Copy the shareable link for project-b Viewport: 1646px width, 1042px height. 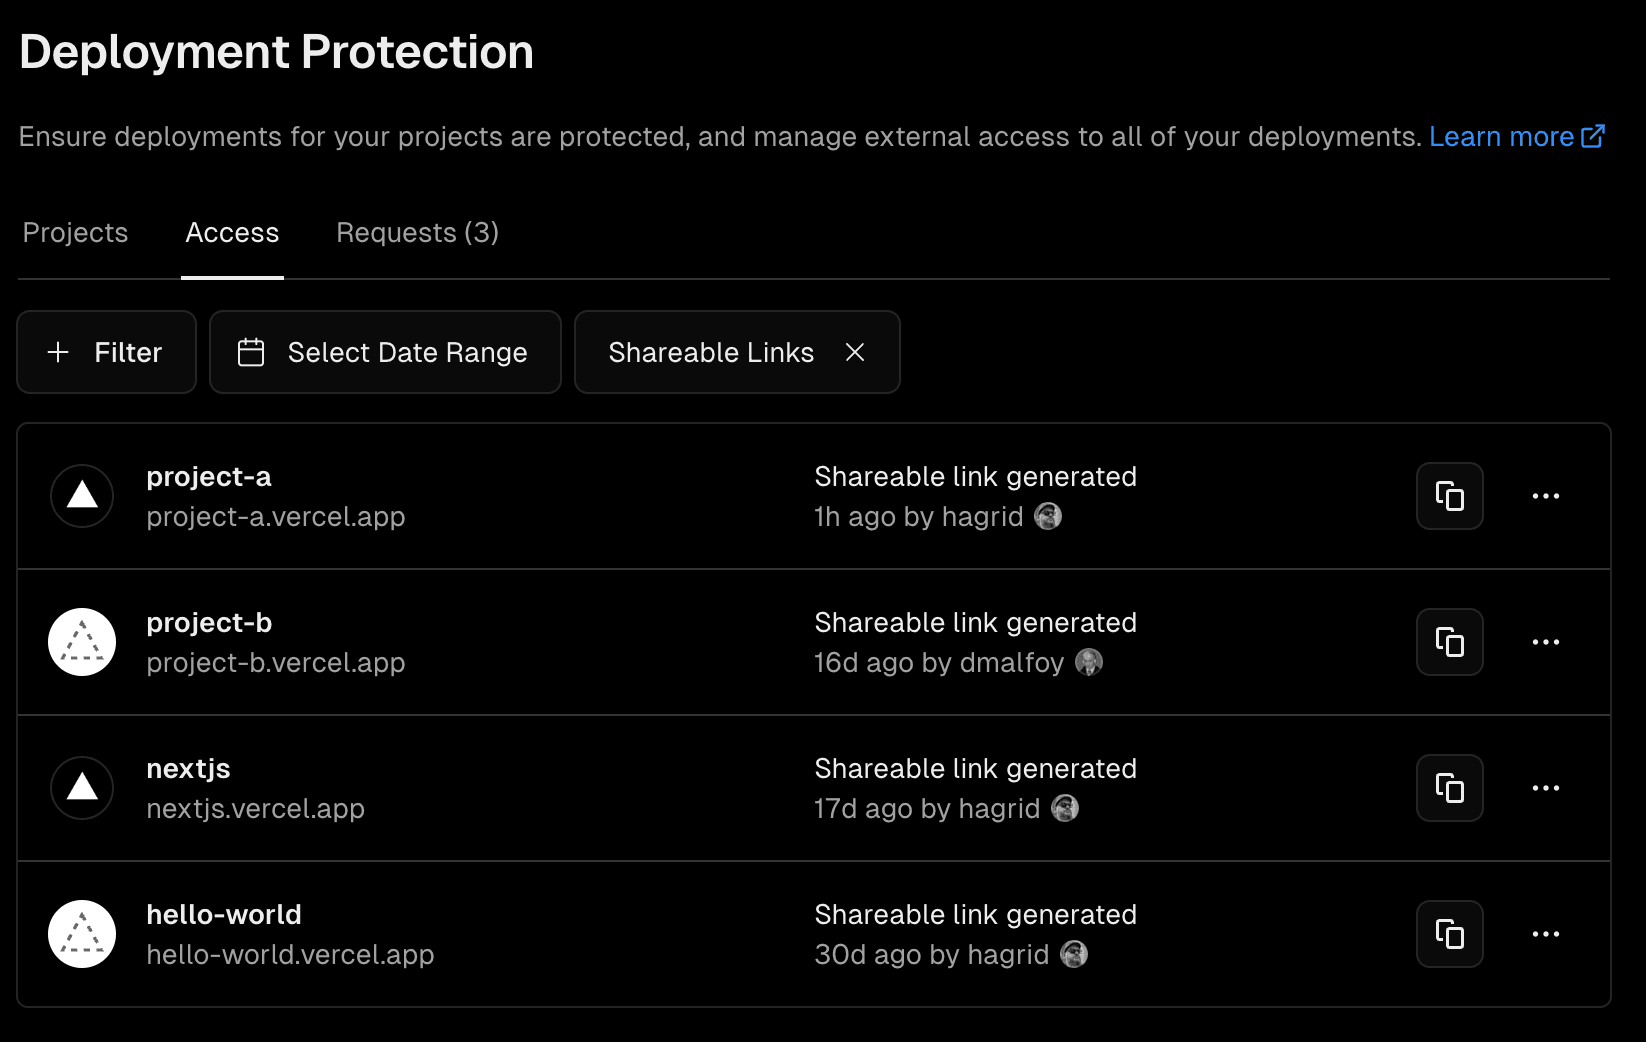pyautogui.click(x=1449, y=642)
